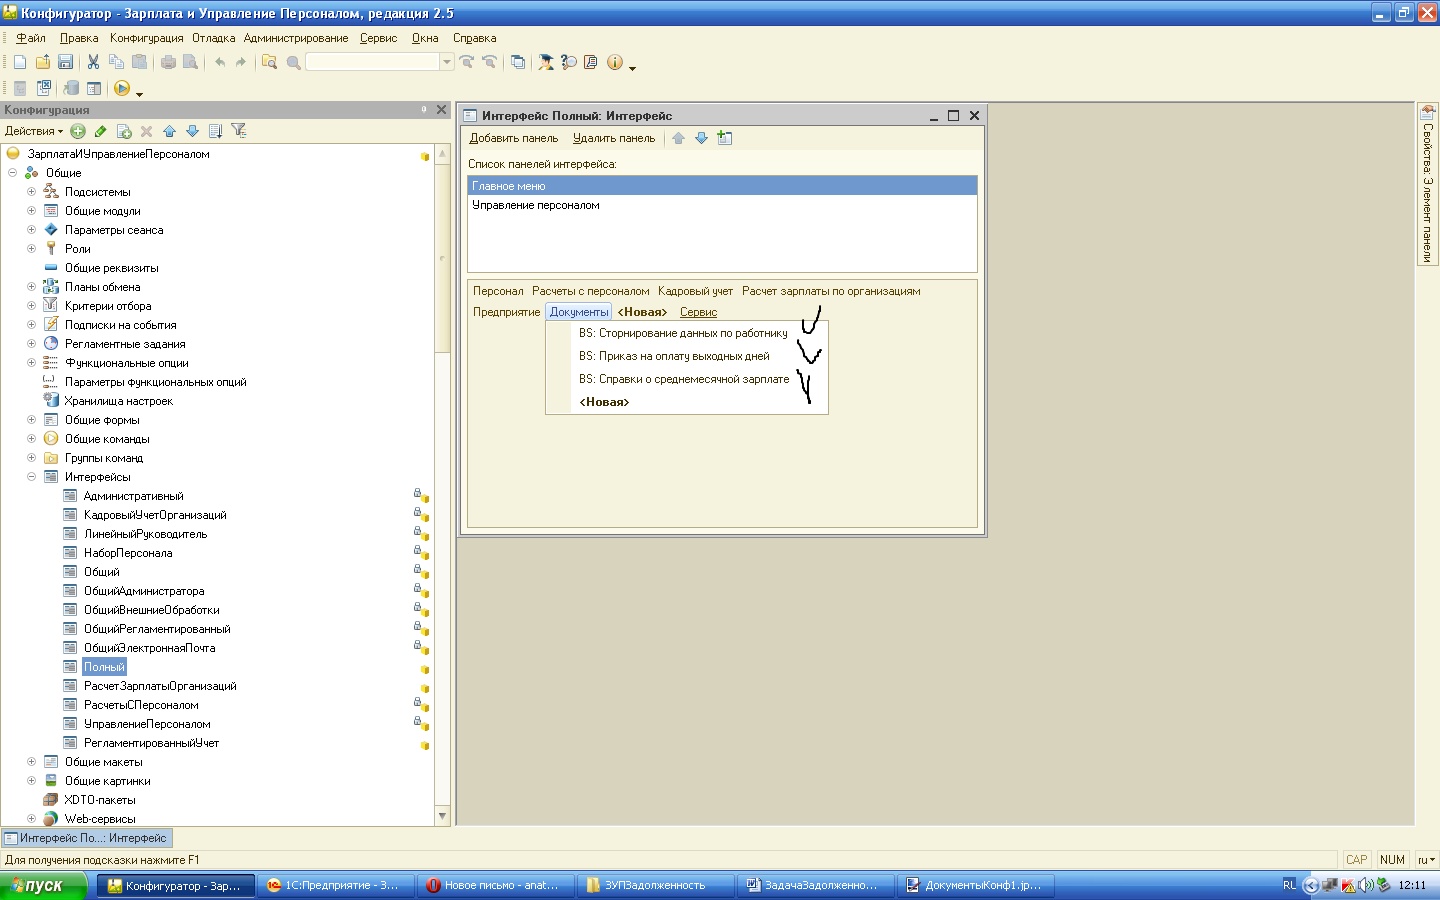The width and height of the screenshot is (1440, 900).
Task: Select Управление персоналом in panel list
Action: tap(536, 205)
